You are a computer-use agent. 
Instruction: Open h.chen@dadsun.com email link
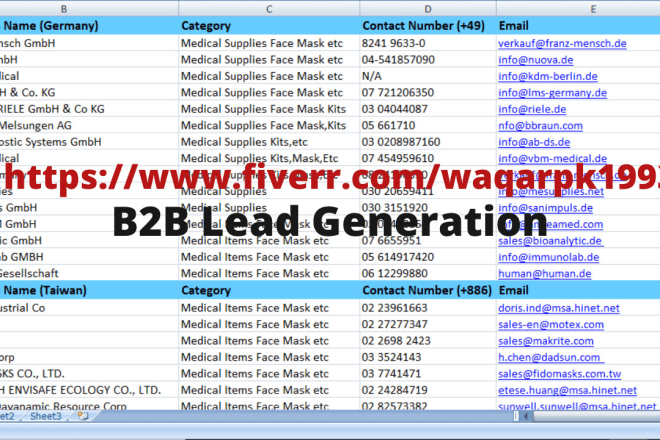pyautogui.click(x=549, y=357)
